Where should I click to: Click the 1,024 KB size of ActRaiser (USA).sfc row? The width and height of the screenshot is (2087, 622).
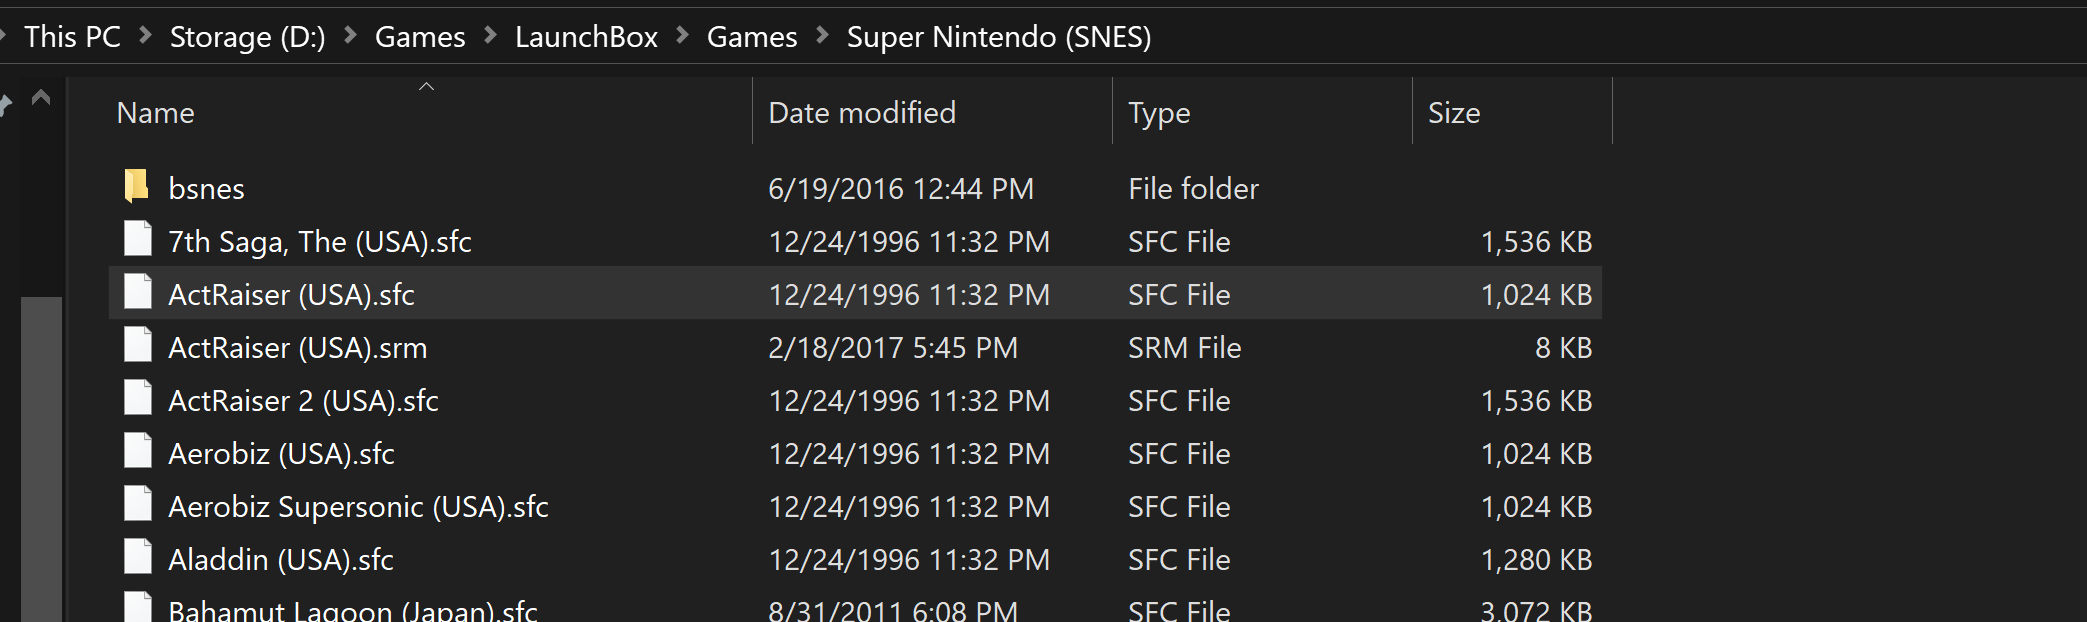[1536, 294]
